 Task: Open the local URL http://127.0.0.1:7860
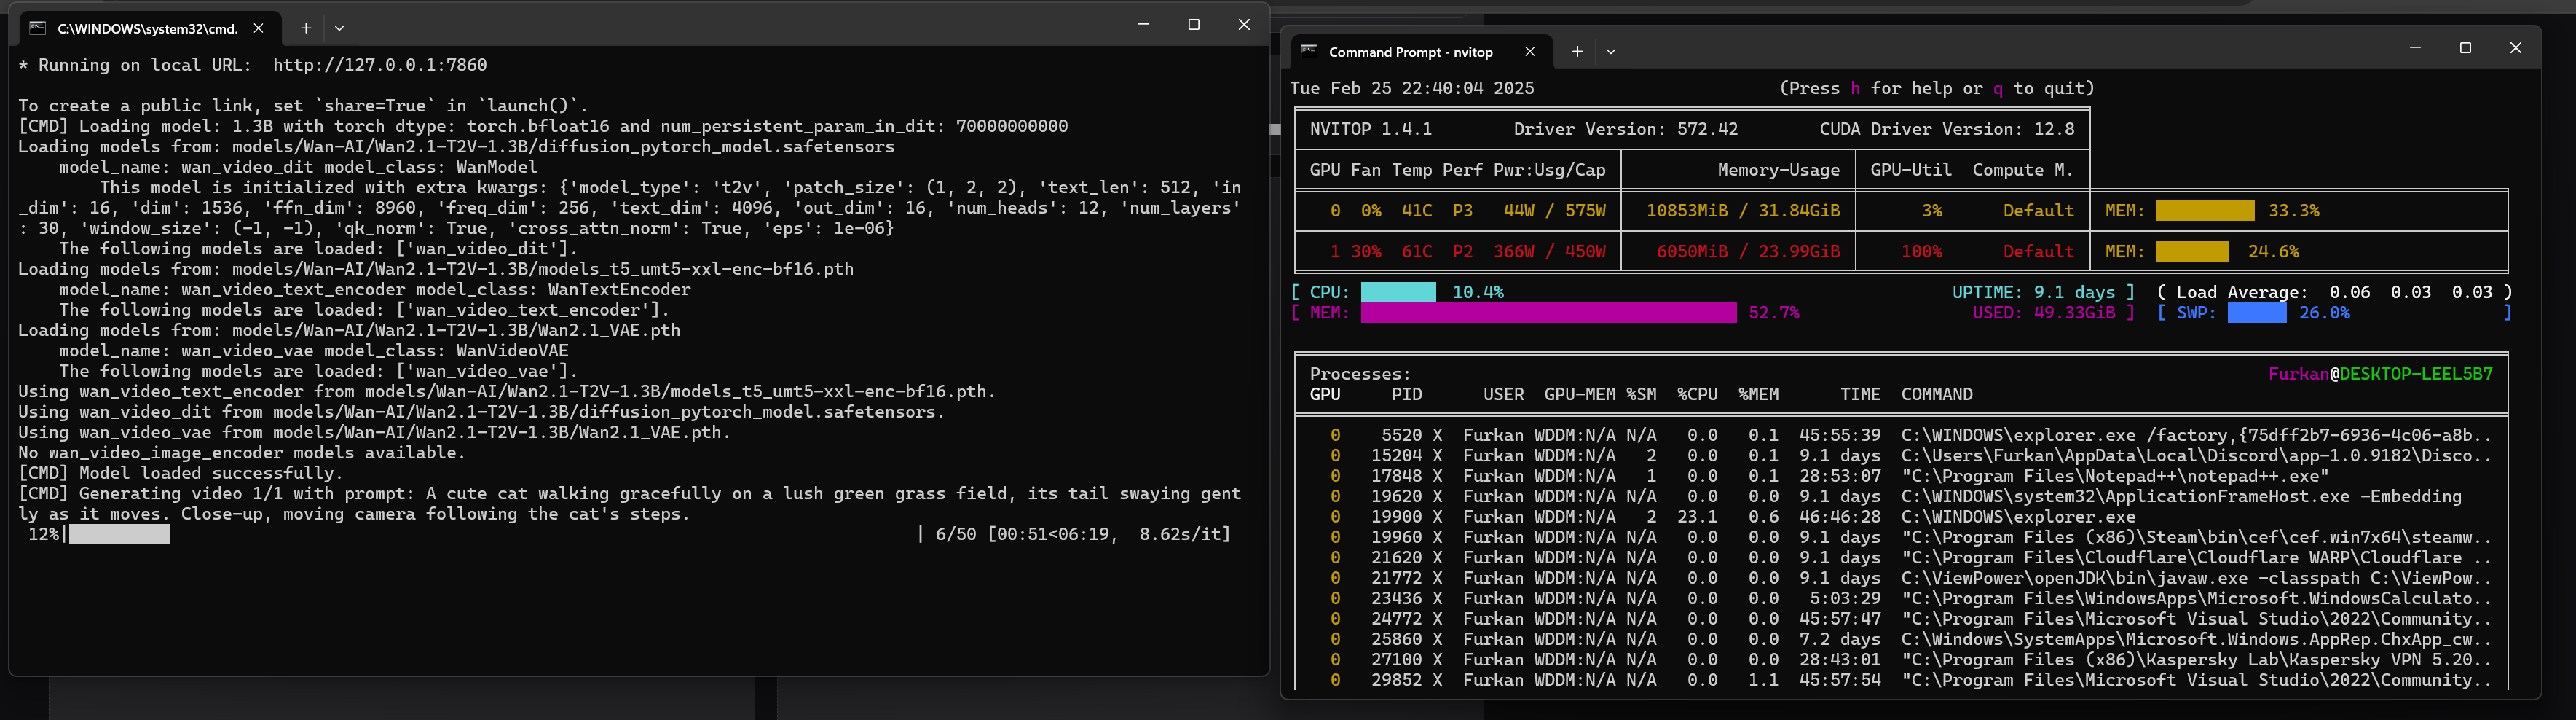[x=379, y=65]
